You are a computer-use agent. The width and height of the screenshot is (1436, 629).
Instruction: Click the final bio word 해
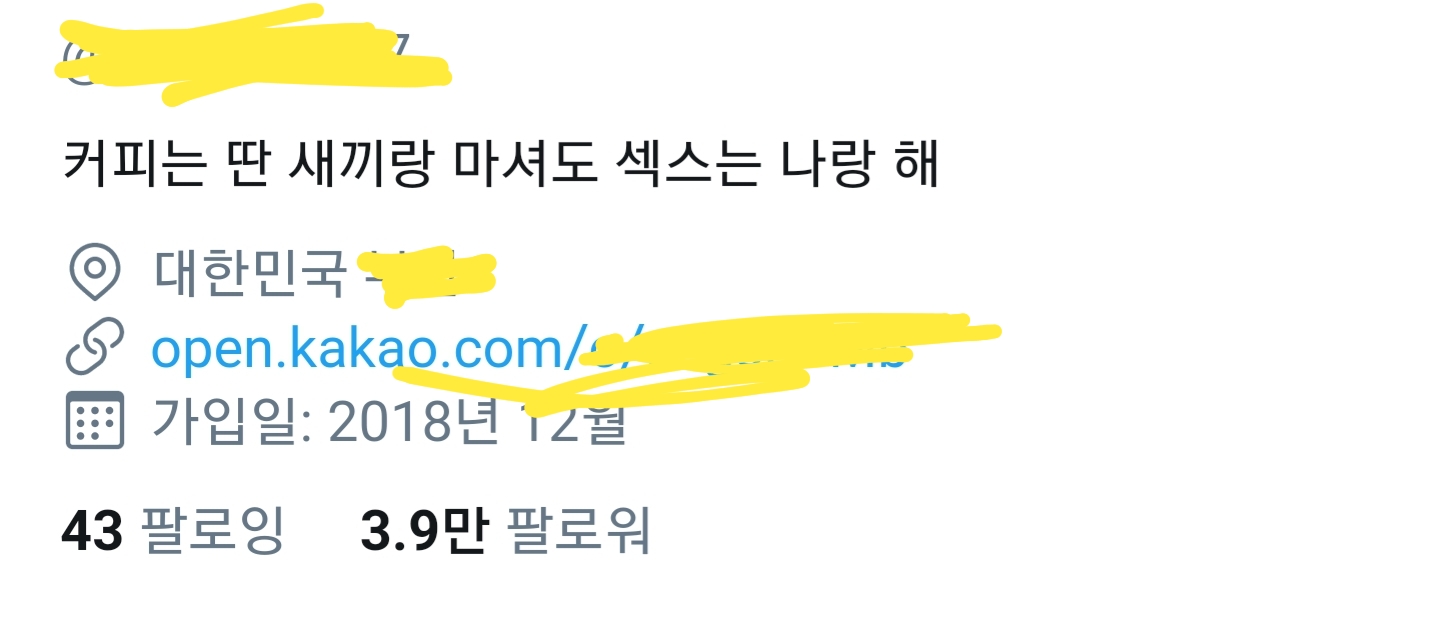pos(915,165)
